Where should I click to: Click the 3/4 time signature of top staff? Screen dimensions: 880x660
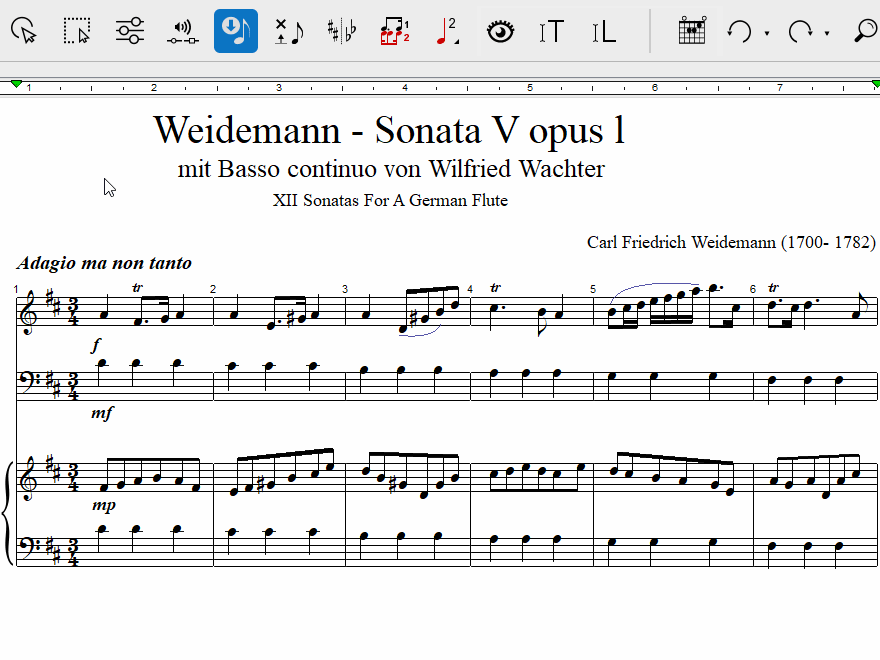pos(73,311)
